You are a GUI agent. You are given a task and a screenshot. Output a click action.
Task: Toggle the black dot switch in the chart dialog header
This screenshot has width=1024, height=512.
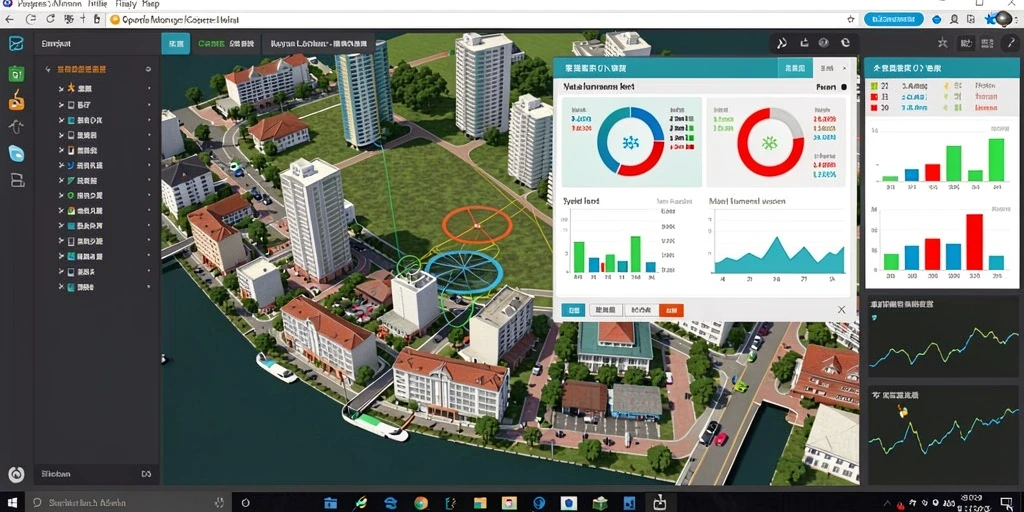[844, 87]
